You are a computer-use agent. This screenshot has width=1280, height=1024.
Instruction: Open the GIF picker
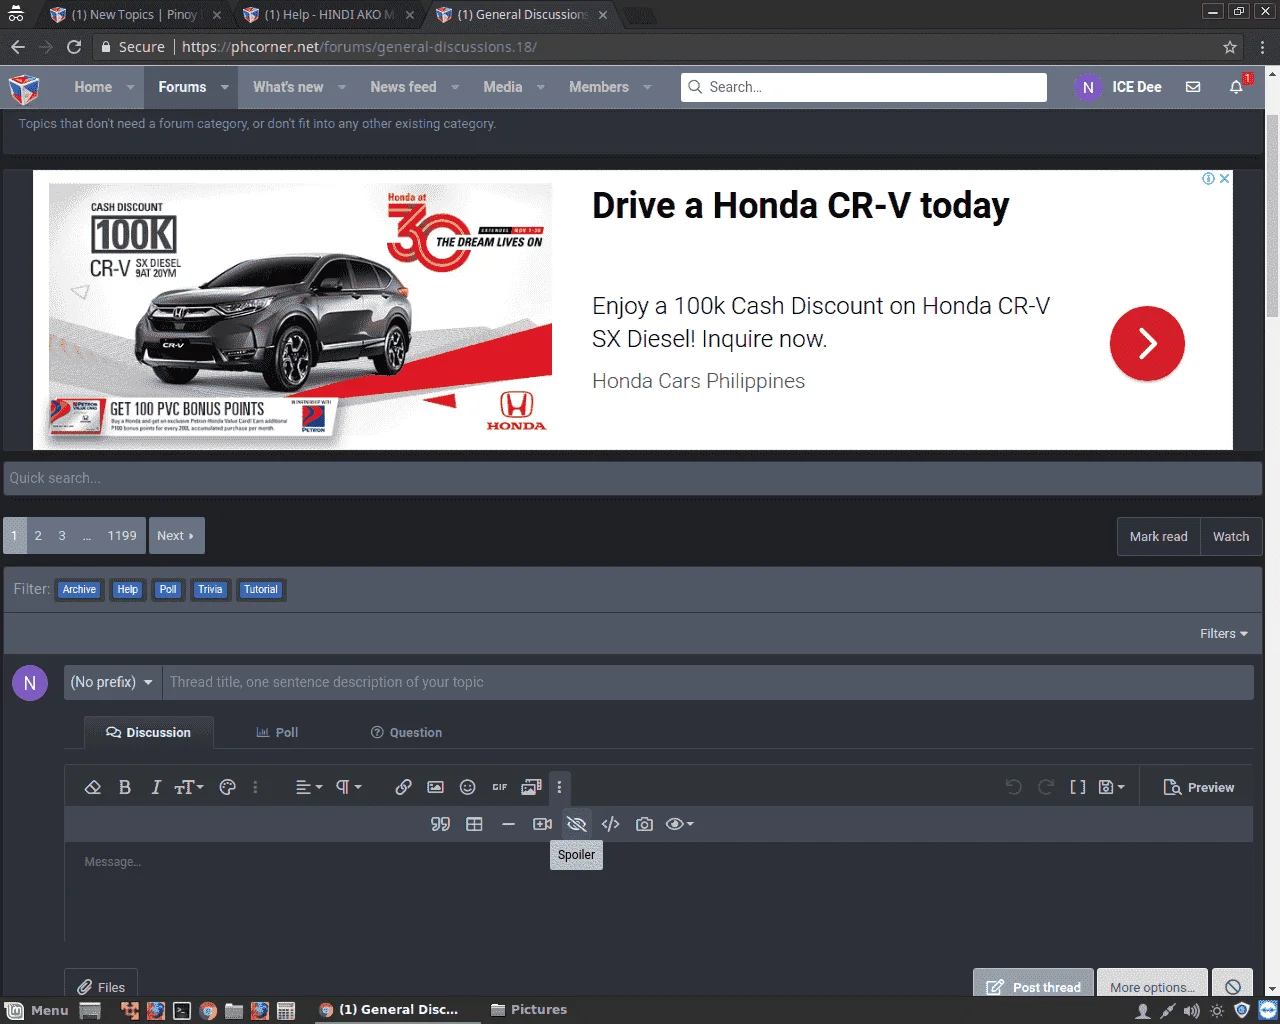[499, 787]
